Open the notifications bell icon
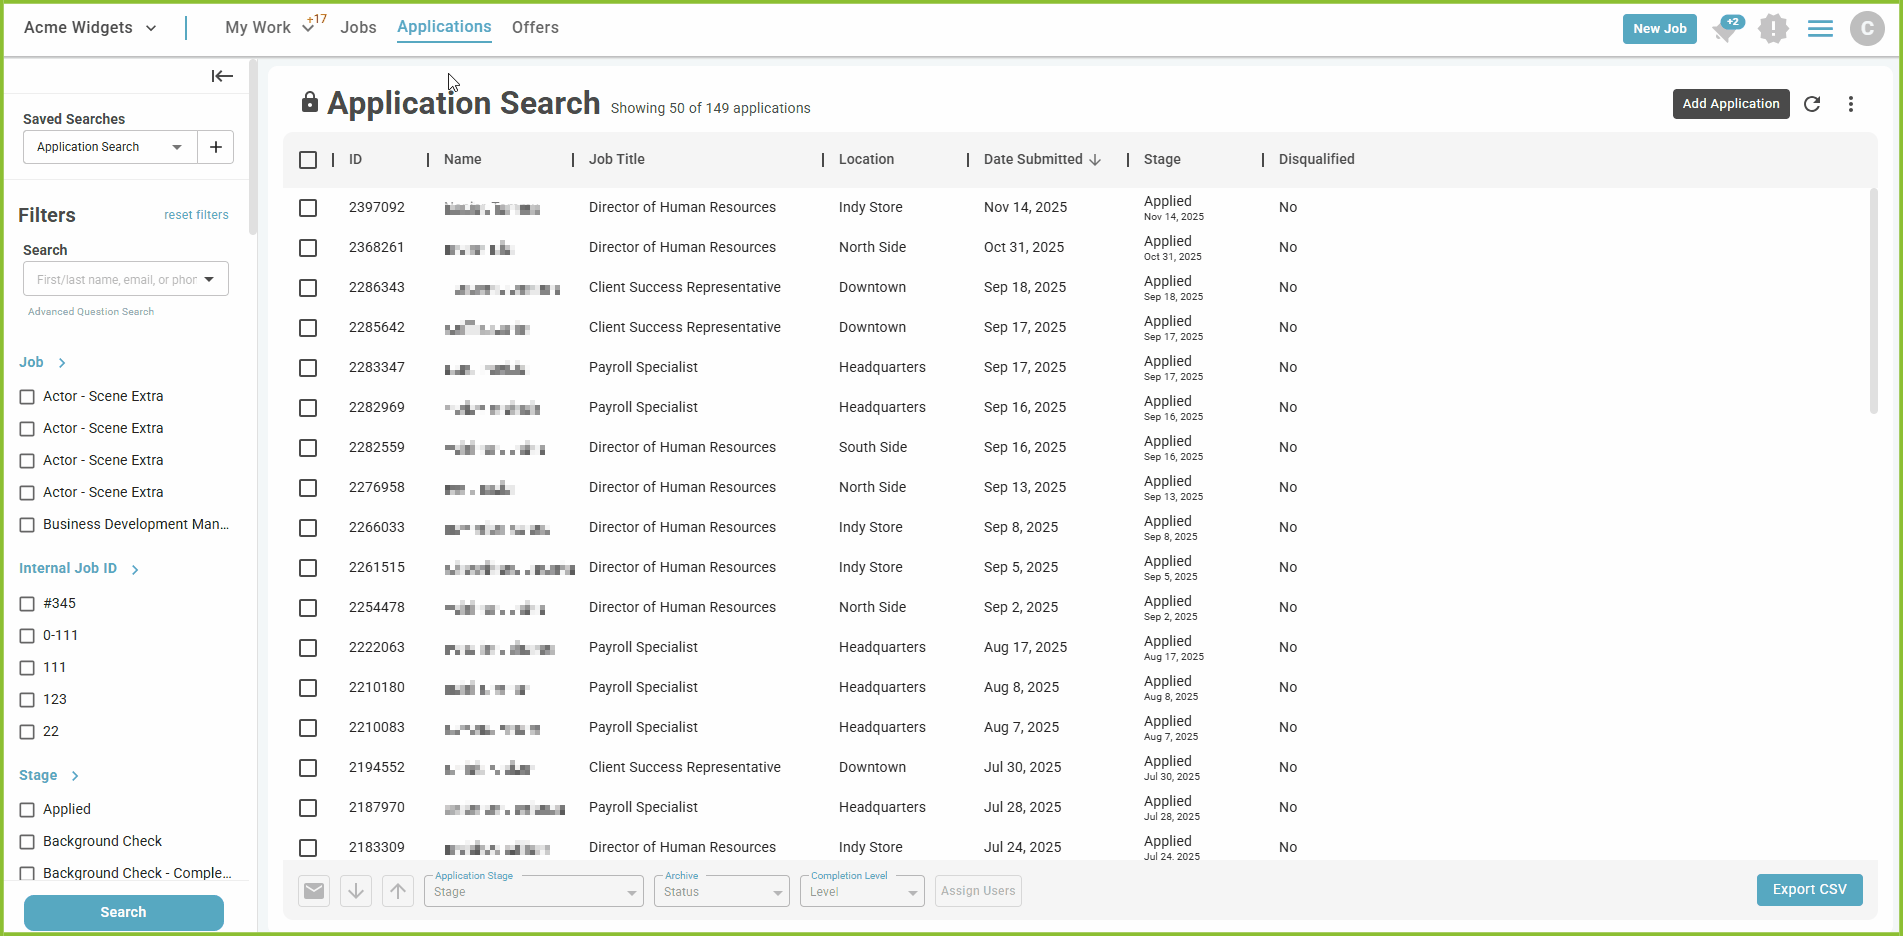The image size is (1903, 936). point(1724,29)
